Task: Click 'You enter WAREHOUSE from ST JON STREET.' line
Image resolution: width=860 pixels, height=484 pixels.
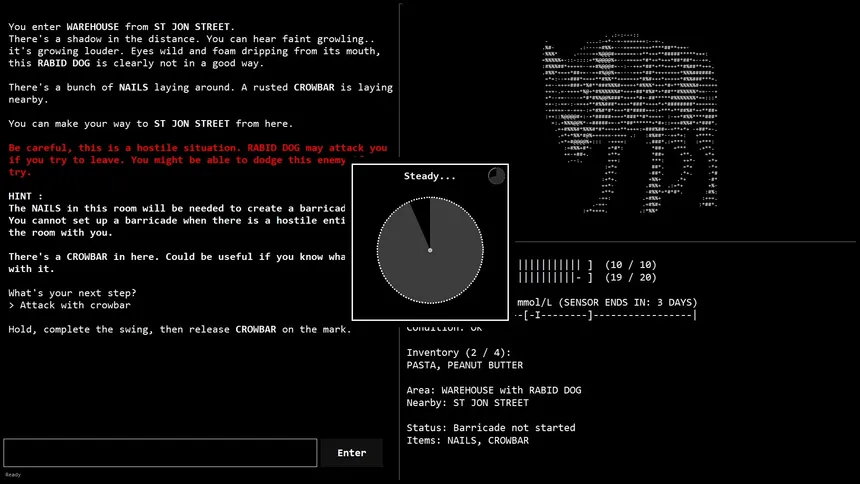Action: [x=121, y=27]
